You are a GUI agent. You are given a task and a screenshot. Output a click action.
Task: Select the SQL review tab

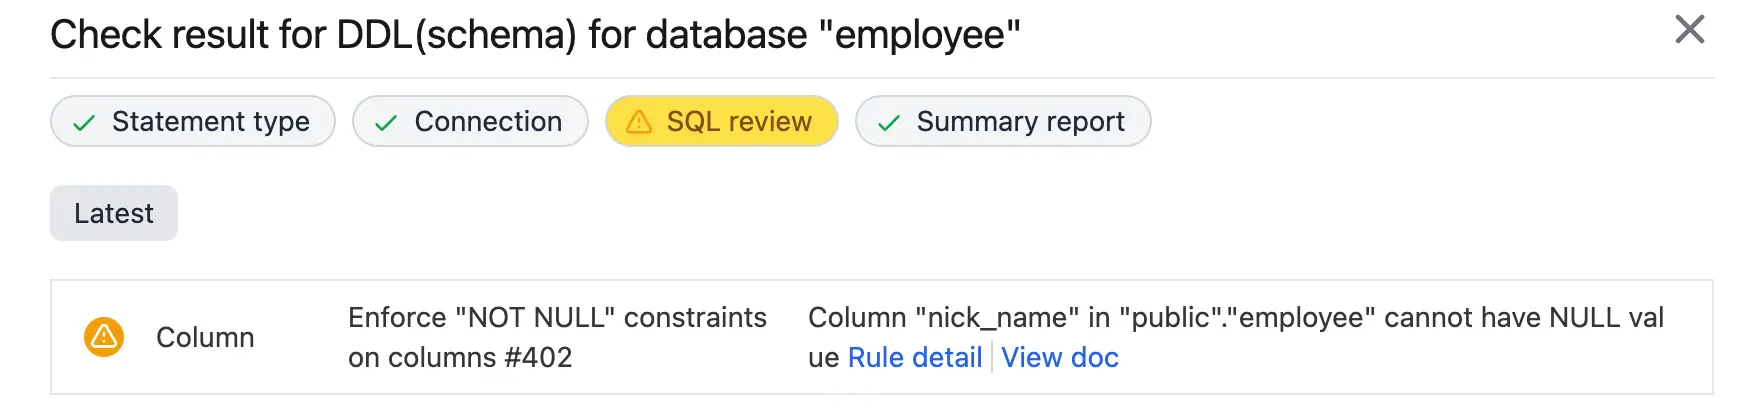pyautogui.click(x=722, y=122)
